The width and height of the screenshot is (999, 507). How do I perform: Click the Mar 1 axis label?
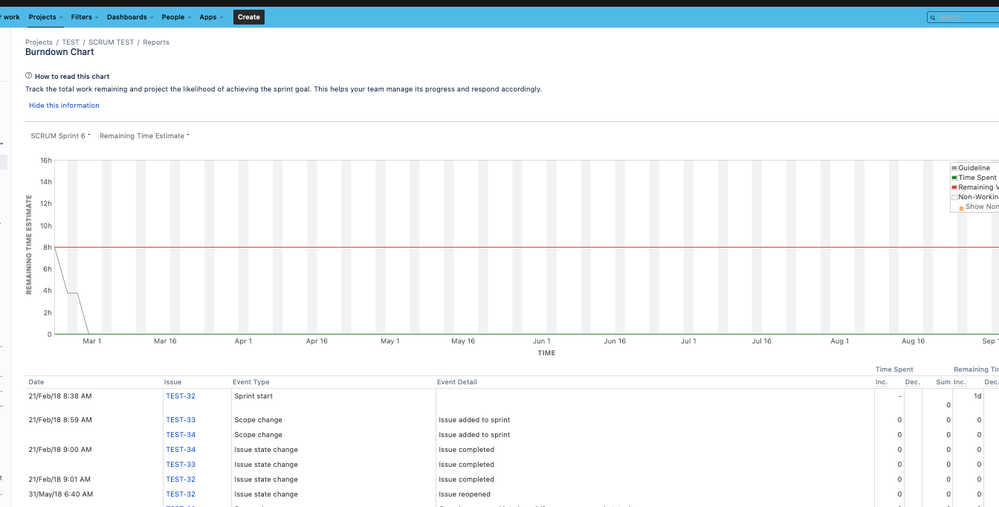point(92,341)
